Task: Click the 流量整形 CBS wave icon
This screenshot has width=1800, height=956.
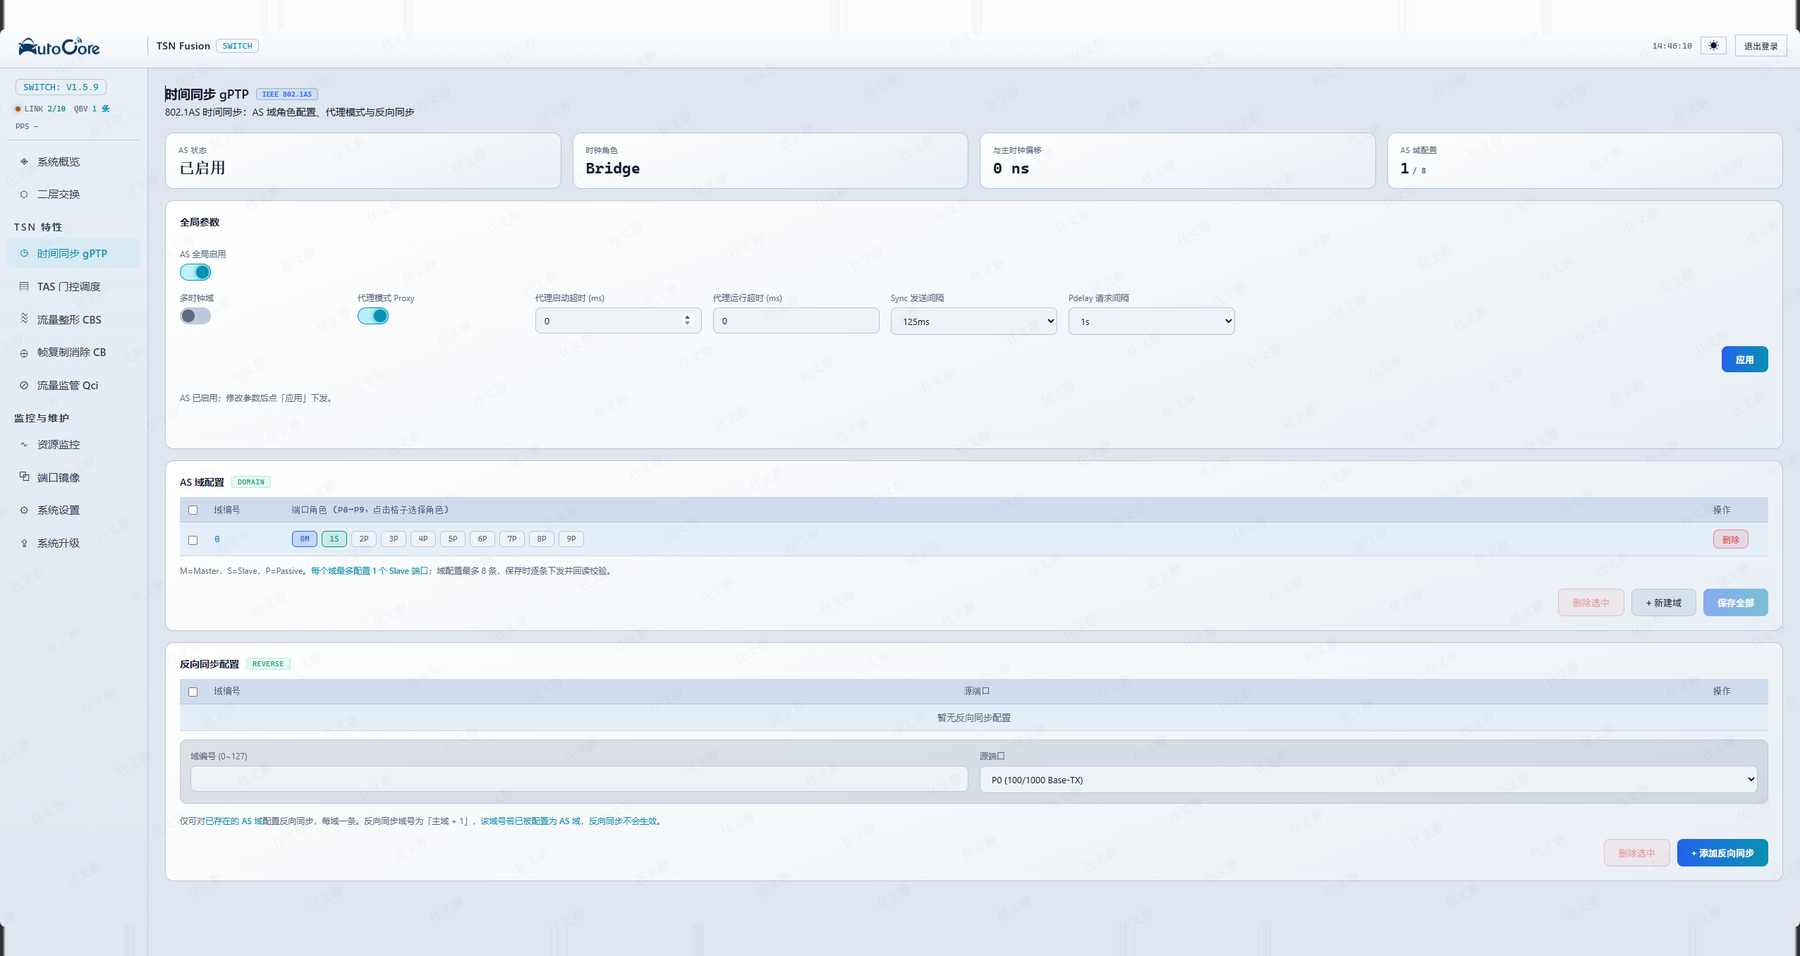Action: [24, 319]
